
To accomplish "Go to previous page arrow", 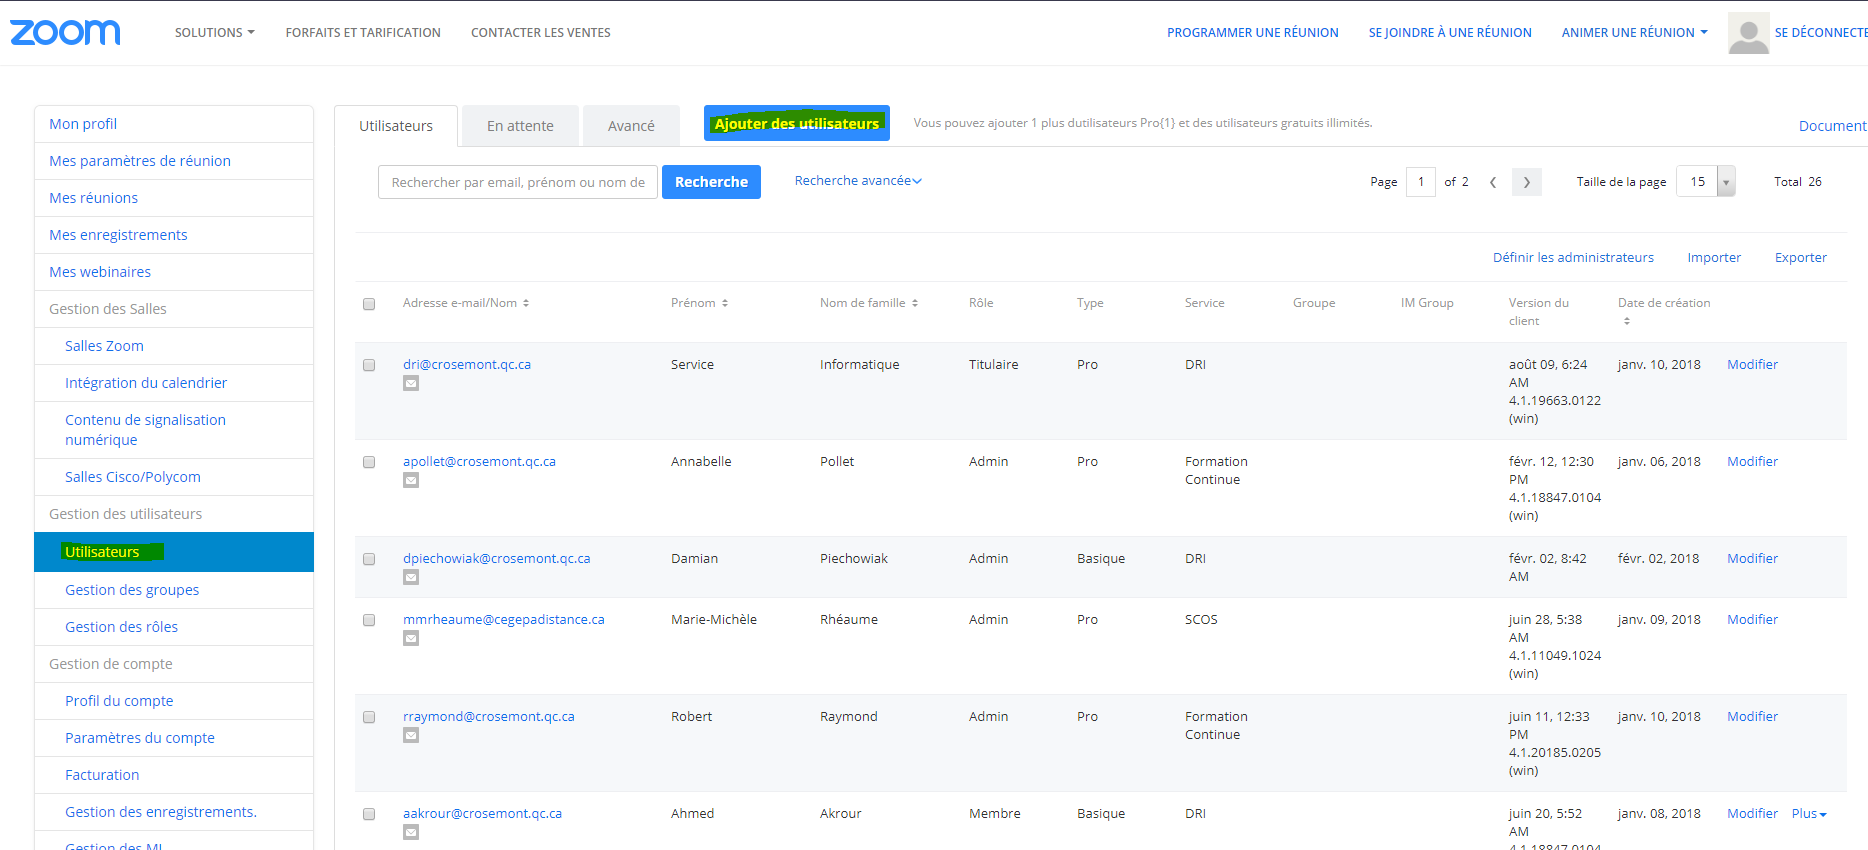I will click(x=1493, y=182).
